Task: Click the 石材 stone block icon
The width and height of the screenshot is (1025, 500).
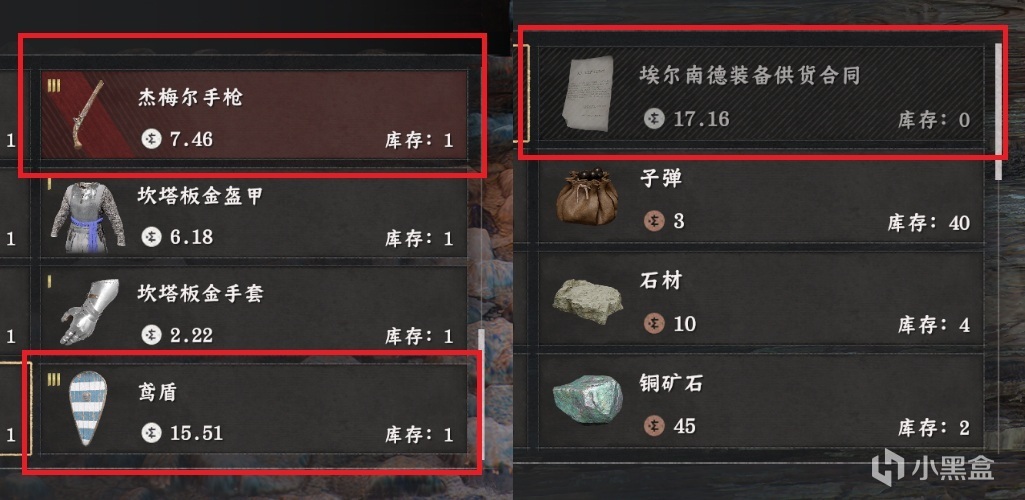Action: pyautogui.click(x=587, y=302)
